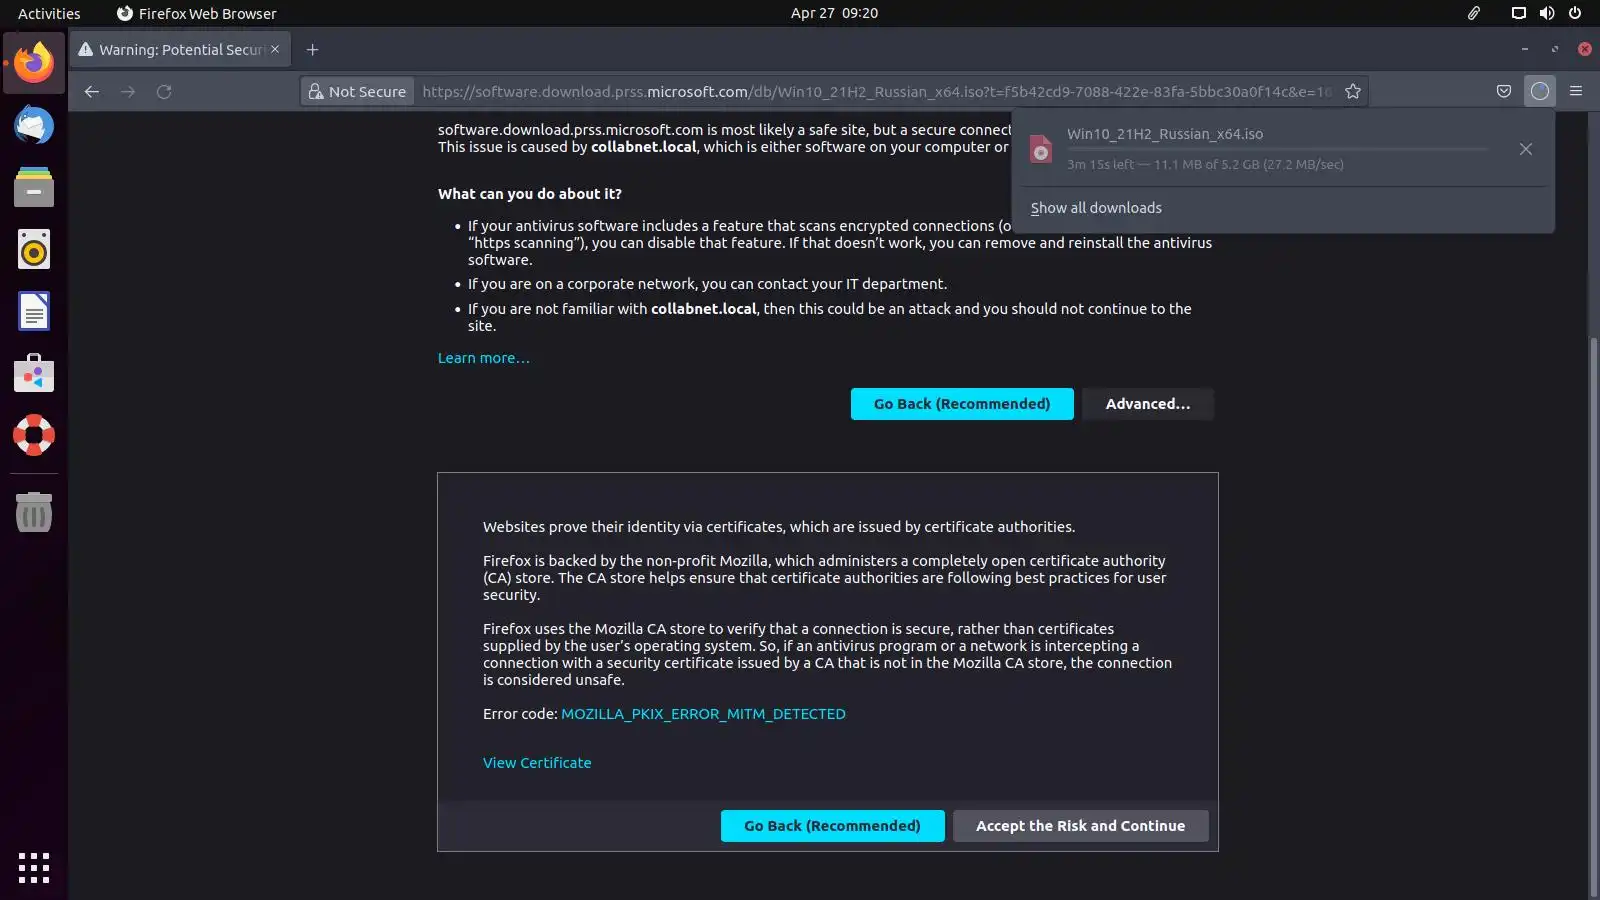1600x900 pixels.
Task: Go back one page in Firefox
Action: click(x=92, y=91)
